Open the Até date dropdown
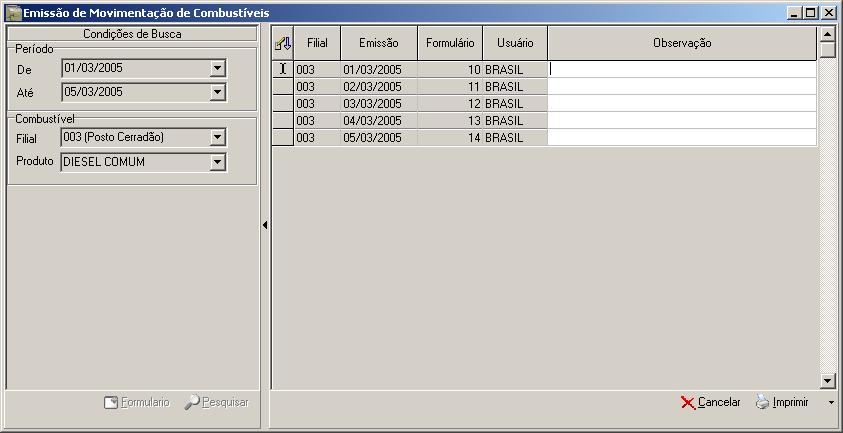The height and width of the screenshot is (433, 843). 217,92
